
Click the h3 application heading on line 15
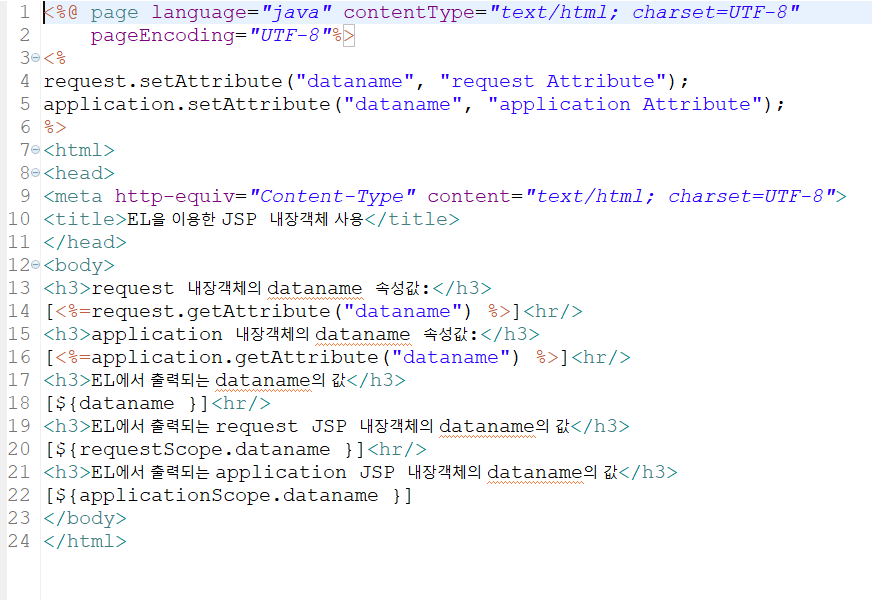pyautogui.click(x=291, y=334)
